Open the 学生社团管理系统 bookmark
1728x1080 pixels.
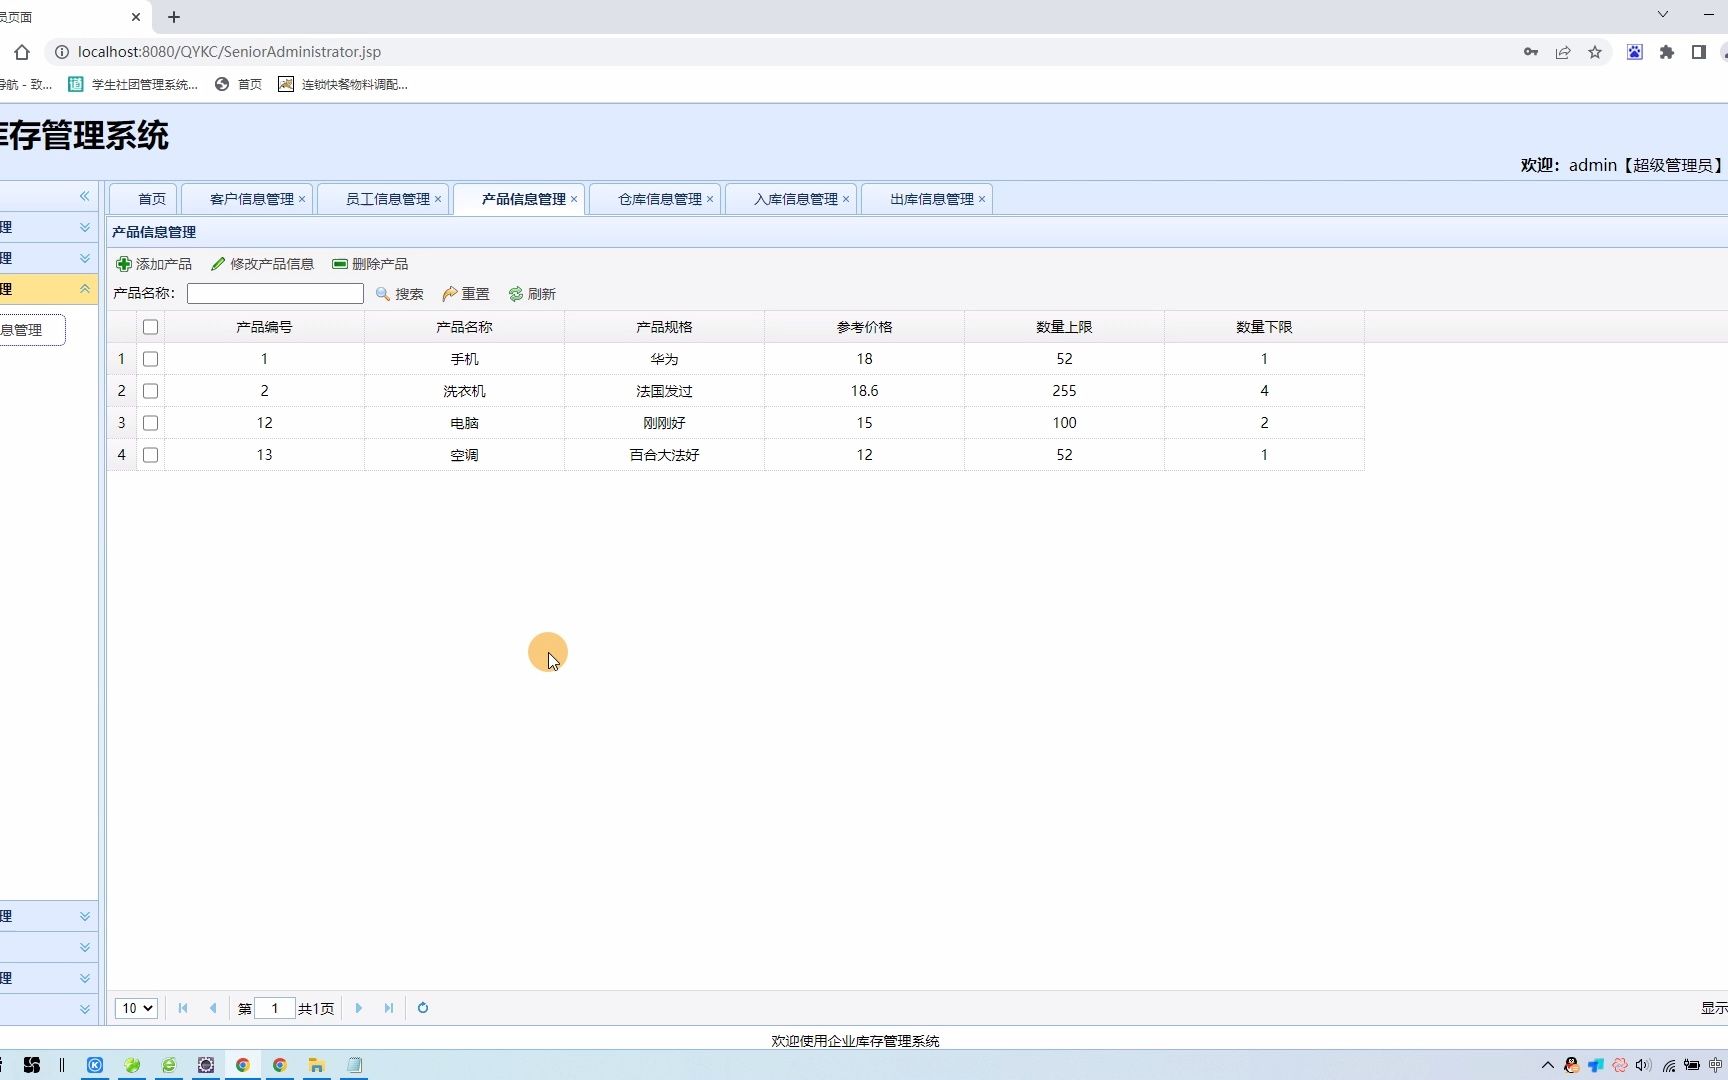(x=133, y=84)
